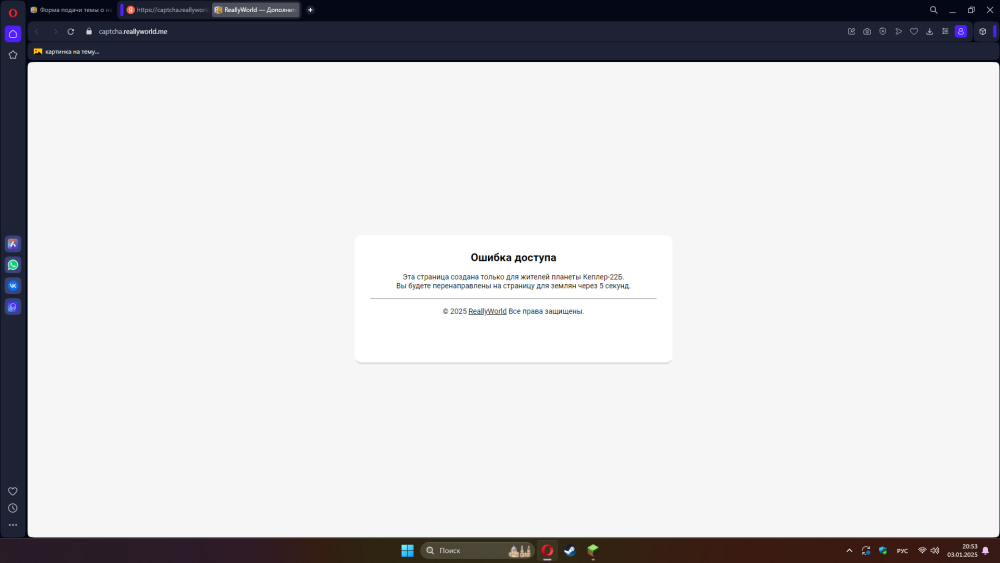This screenshot has width=1000, height=563.
Task: Open Minecraft block icon in taskbar
Action: 593,550
